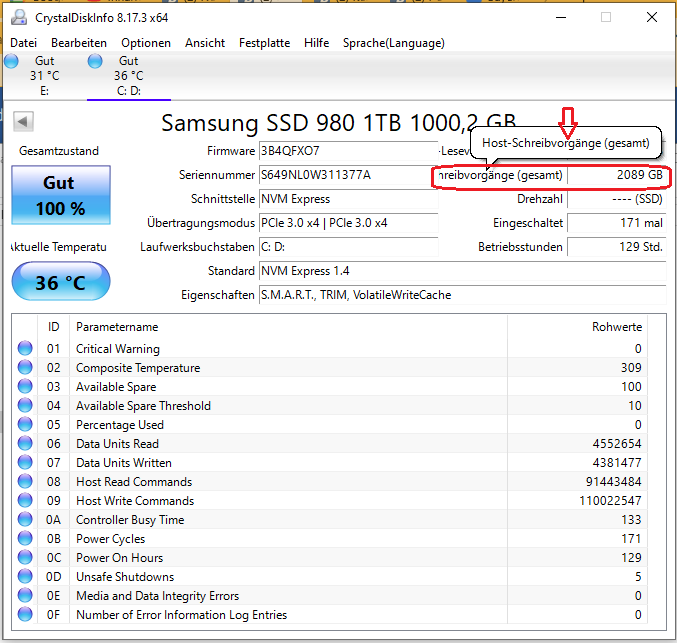
Task: Click the Eigenschaften field with S.M.A.R.T., TRIM
Action: tap(462, 295)
